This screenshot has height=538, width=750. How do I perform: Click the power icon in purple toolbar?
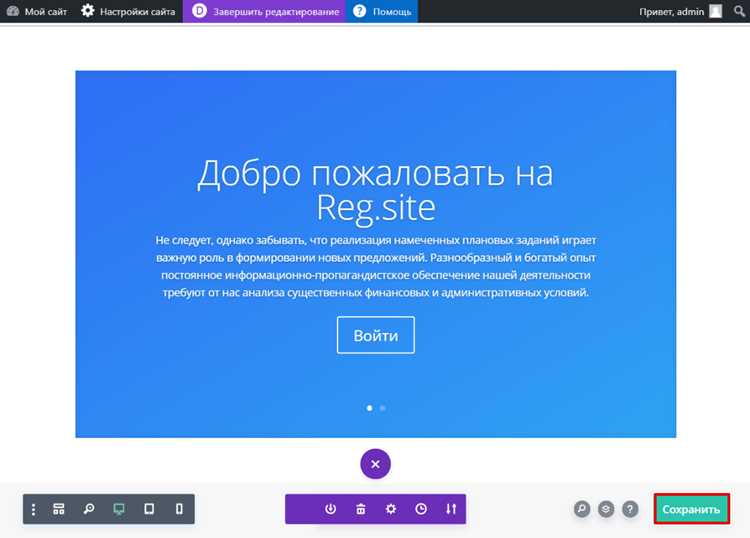[x=331, y=509]
